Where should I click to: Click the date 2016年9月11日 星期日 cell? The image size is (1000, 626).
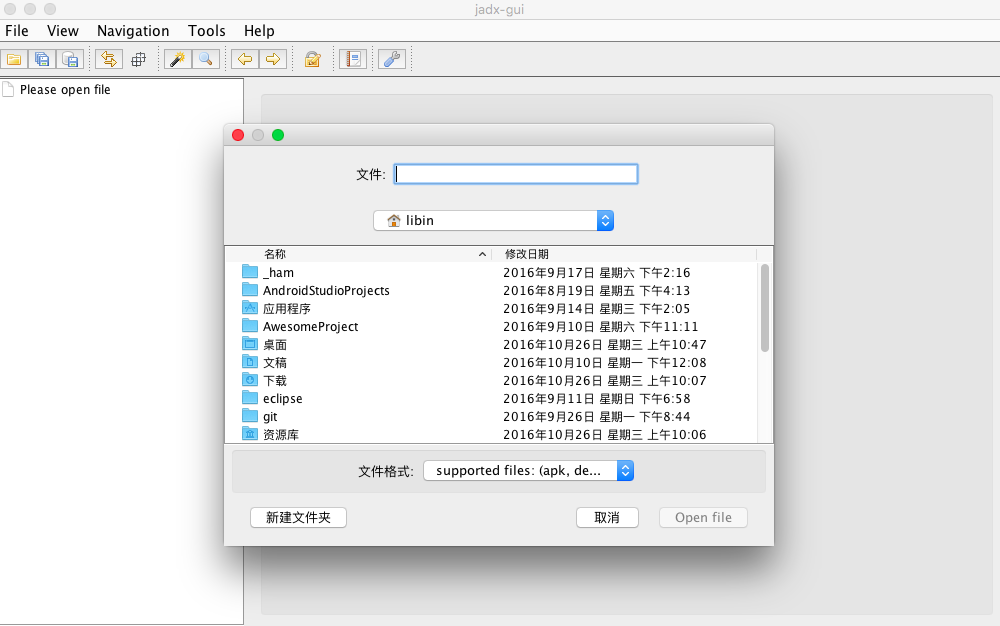(596, 398)
